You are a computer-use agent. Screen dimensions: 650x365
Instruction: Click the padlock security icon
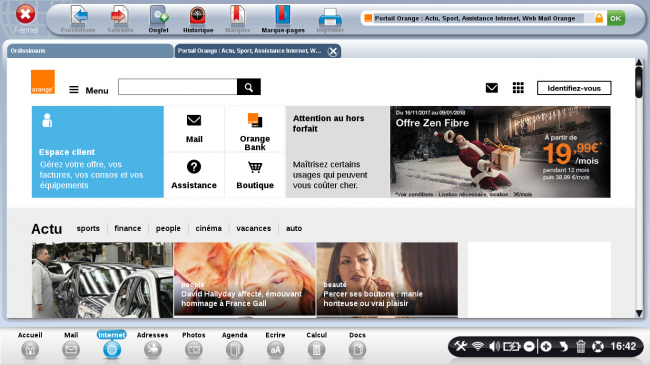(x=599, y=18)
